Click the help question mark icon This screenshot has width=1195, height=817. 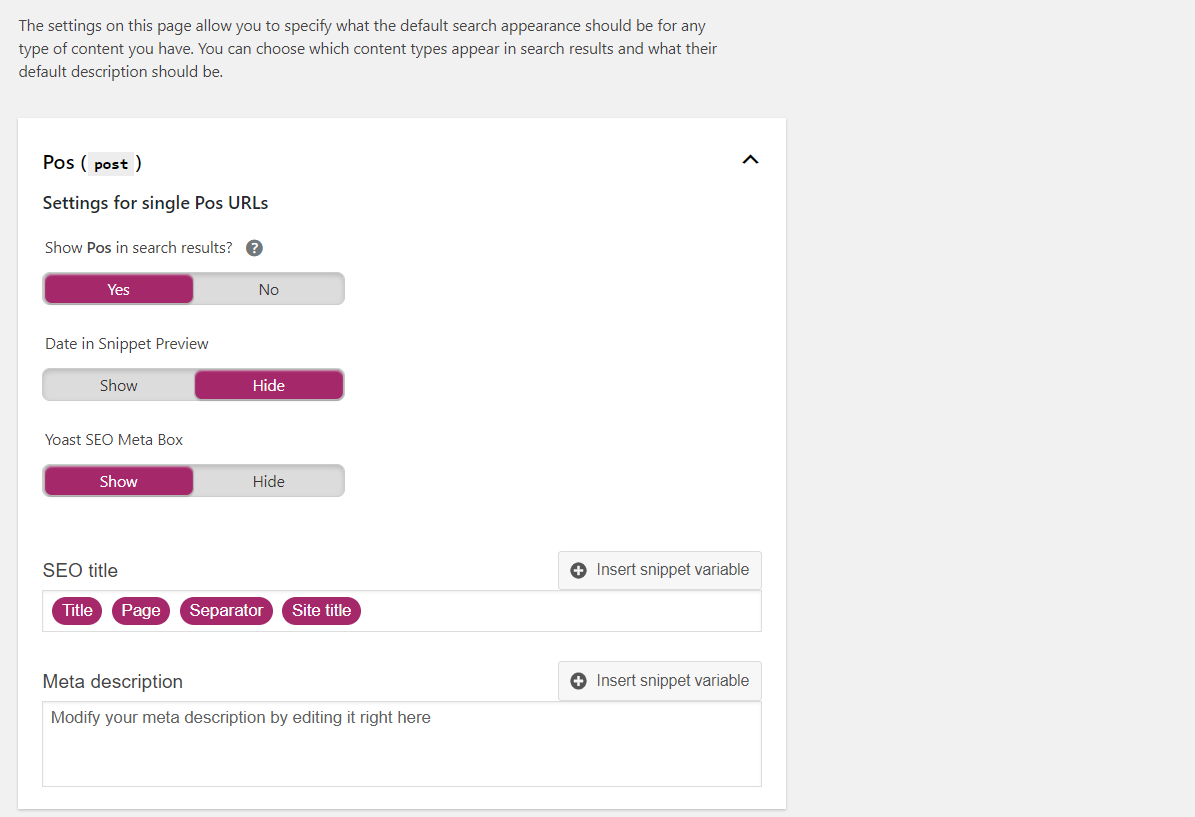tap(255, 248)
